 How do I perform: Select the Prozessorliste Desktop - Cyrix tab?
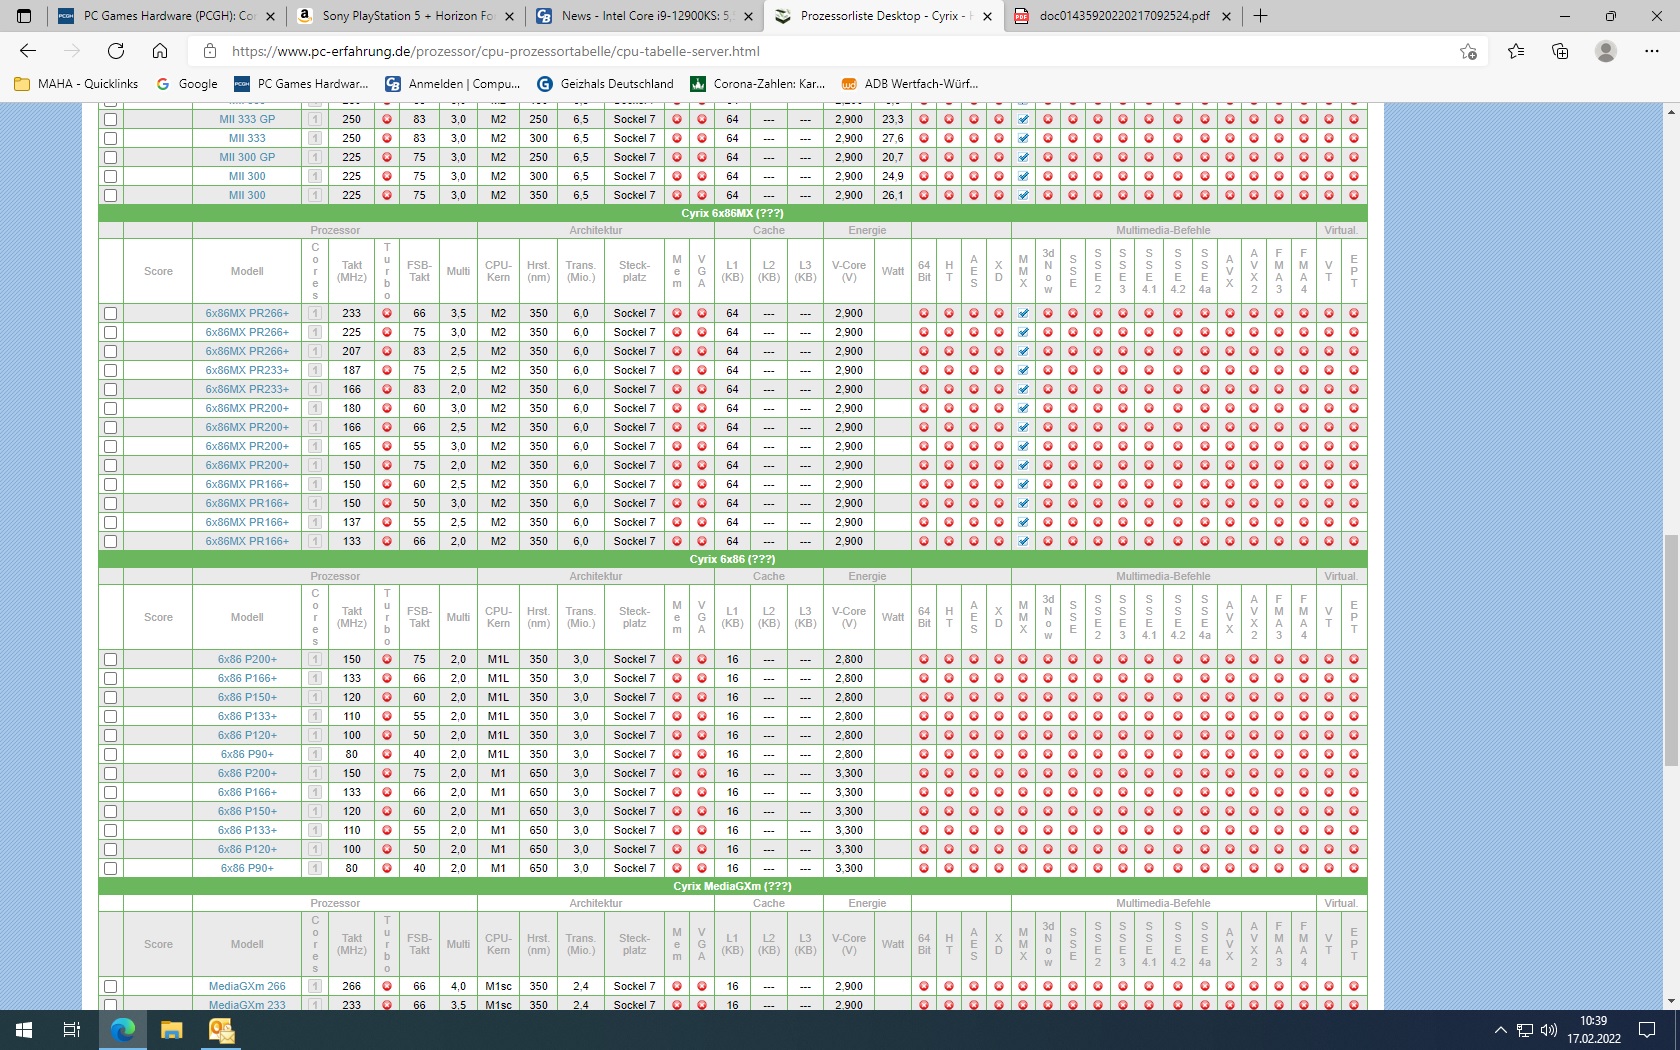[x=884, y=16]
